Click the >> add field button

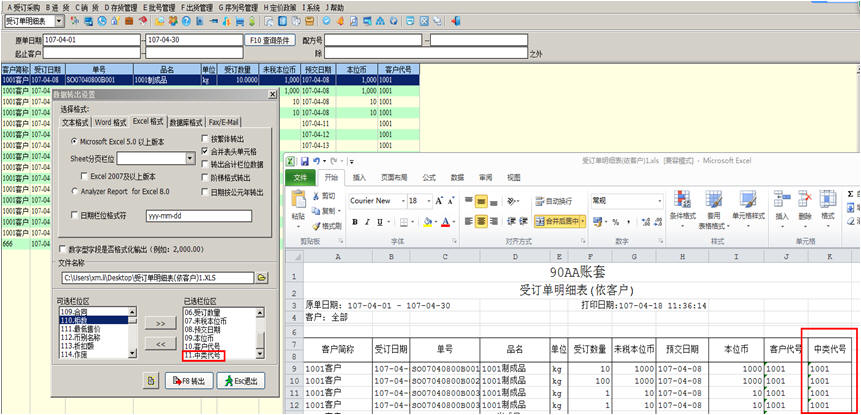160,324
